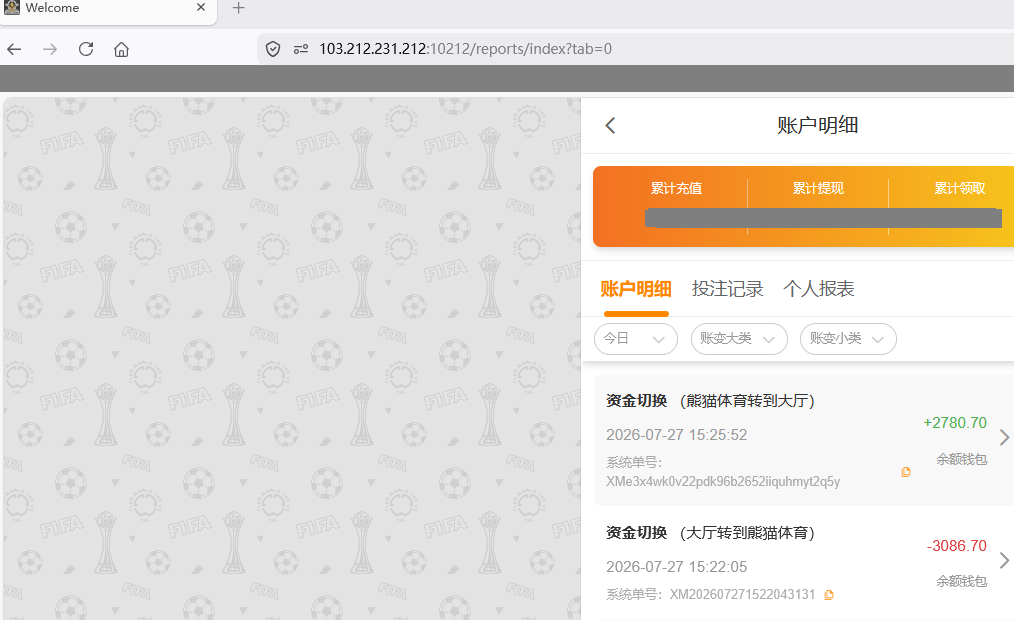This screenshot has height=620, width=1014.
Task: Click the 账户明细 page title
Action: 817,125
